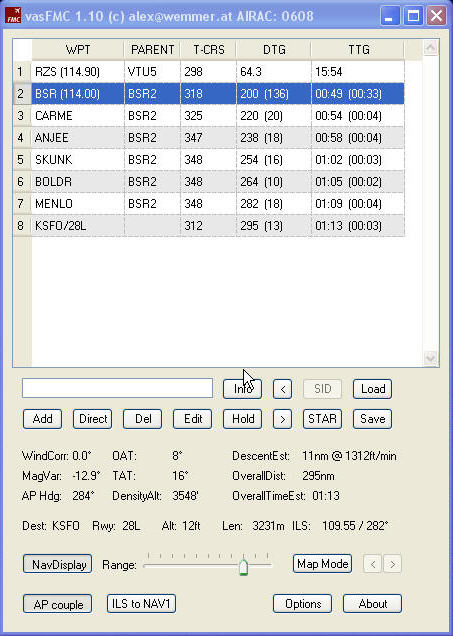Click the next map mode arrow
This screenshot has width=453, height=636.
pyautogui.click(x=392, y=564)
